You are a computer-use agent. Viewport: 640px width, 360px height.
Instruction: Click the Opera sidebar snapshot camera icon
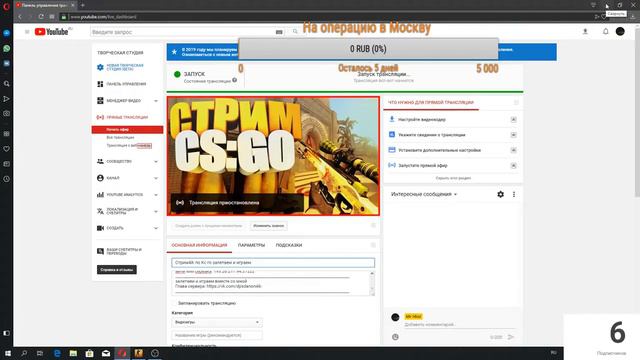point(7,114)
